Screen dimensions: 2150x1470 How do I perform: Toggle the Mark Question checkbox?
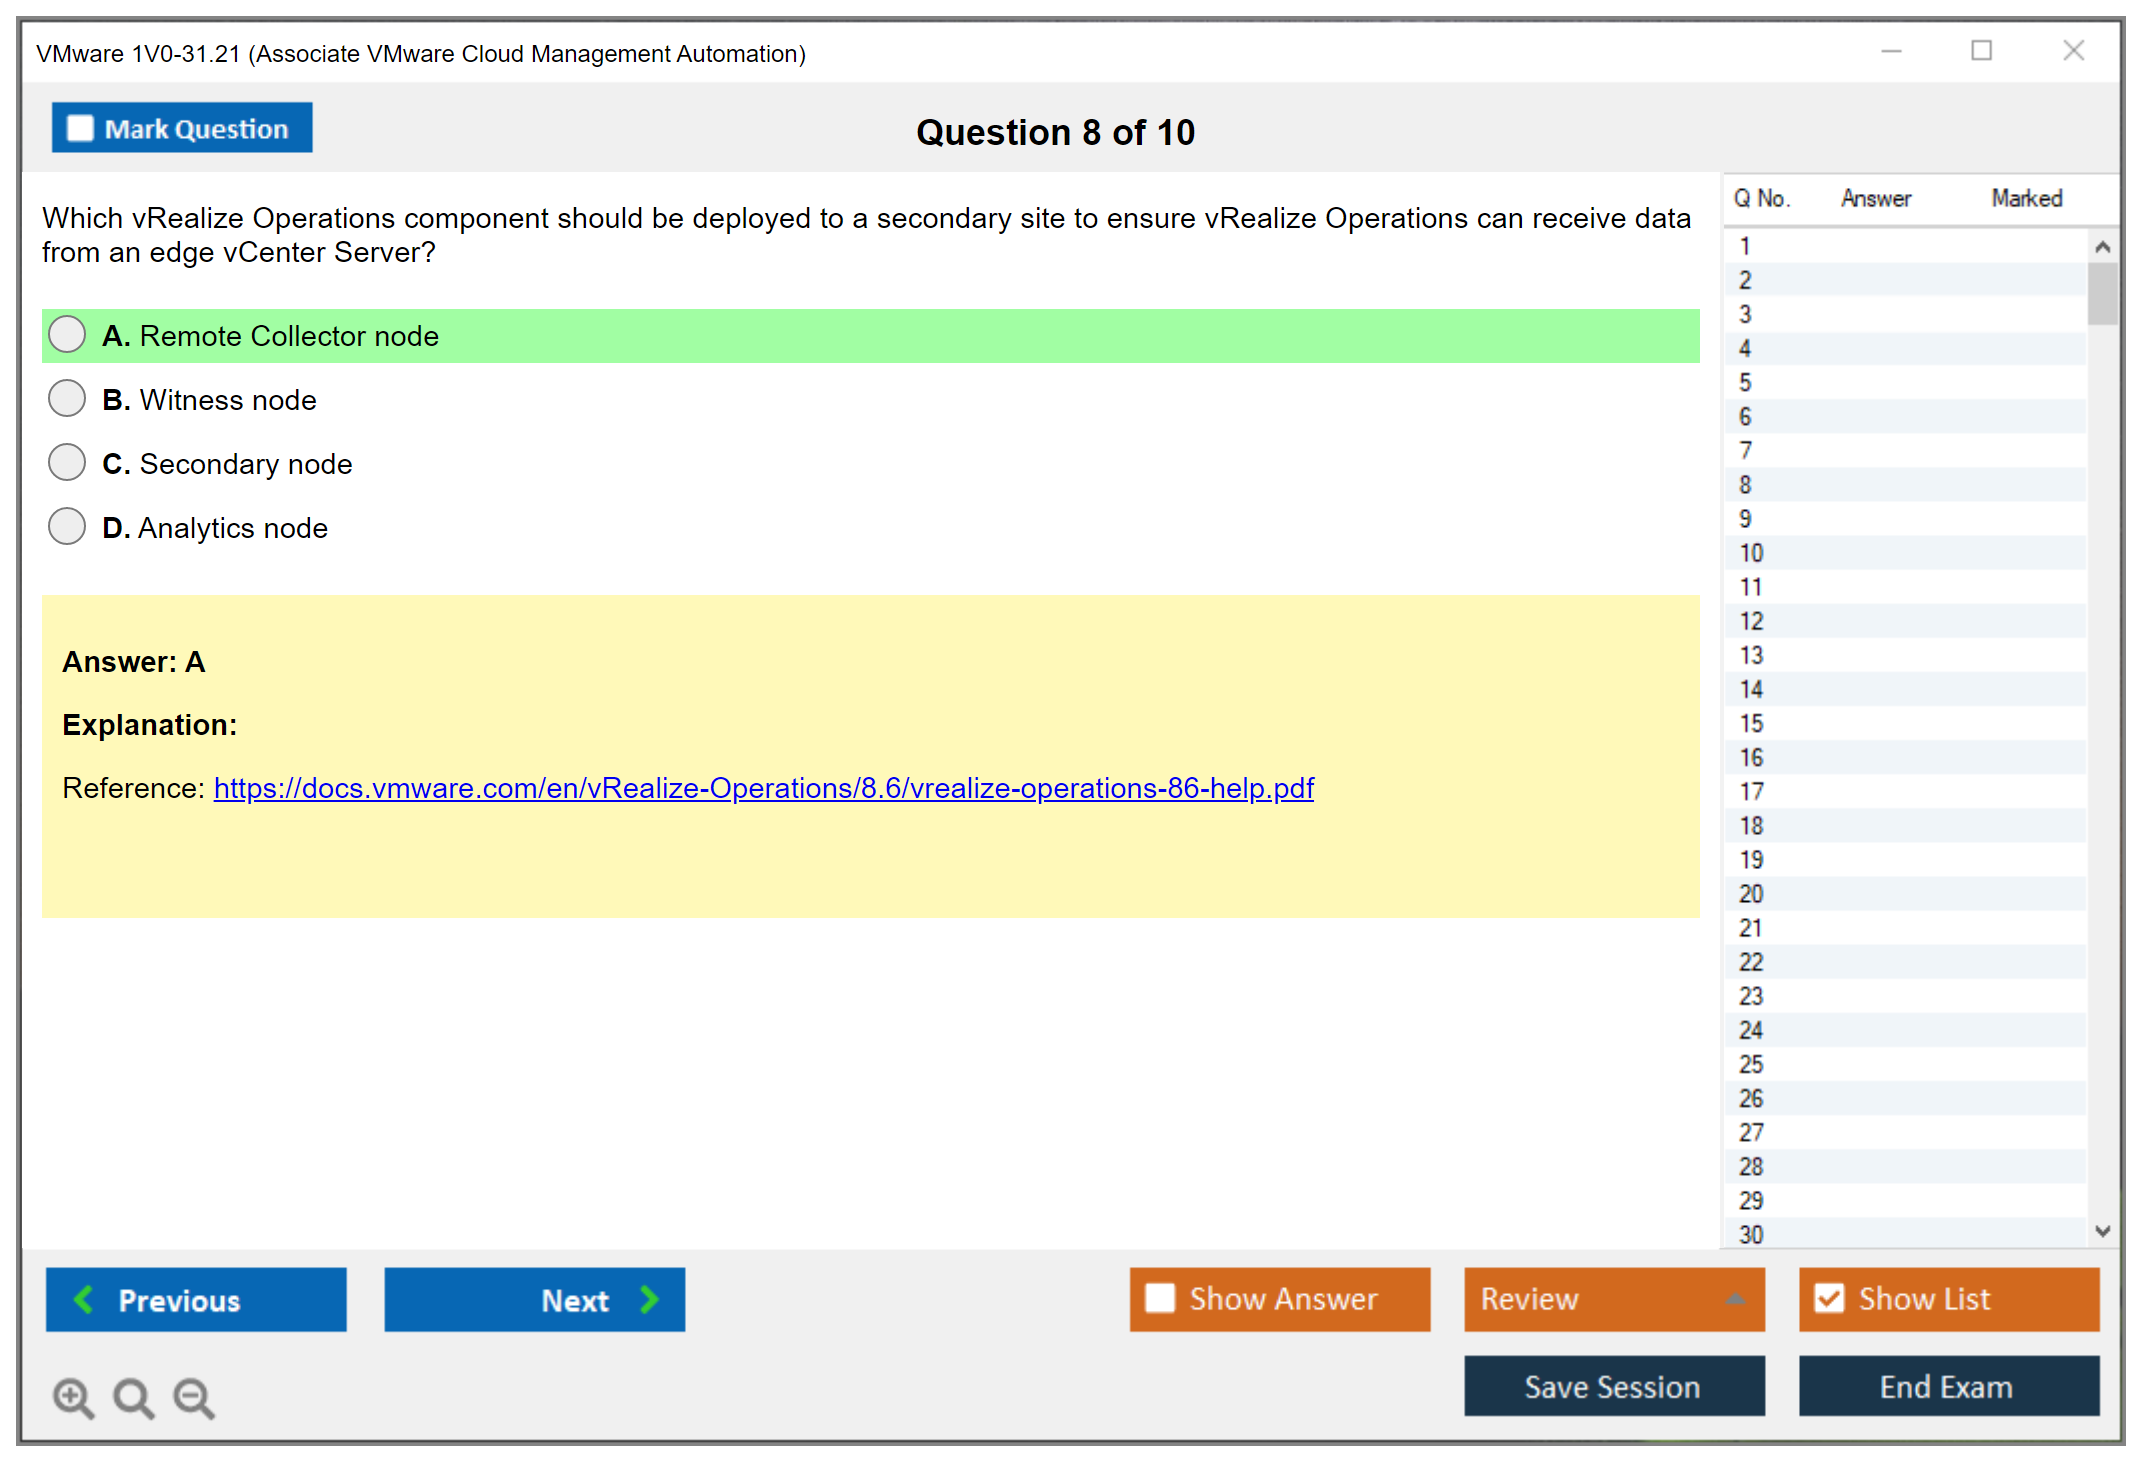[x=80, y=129]
